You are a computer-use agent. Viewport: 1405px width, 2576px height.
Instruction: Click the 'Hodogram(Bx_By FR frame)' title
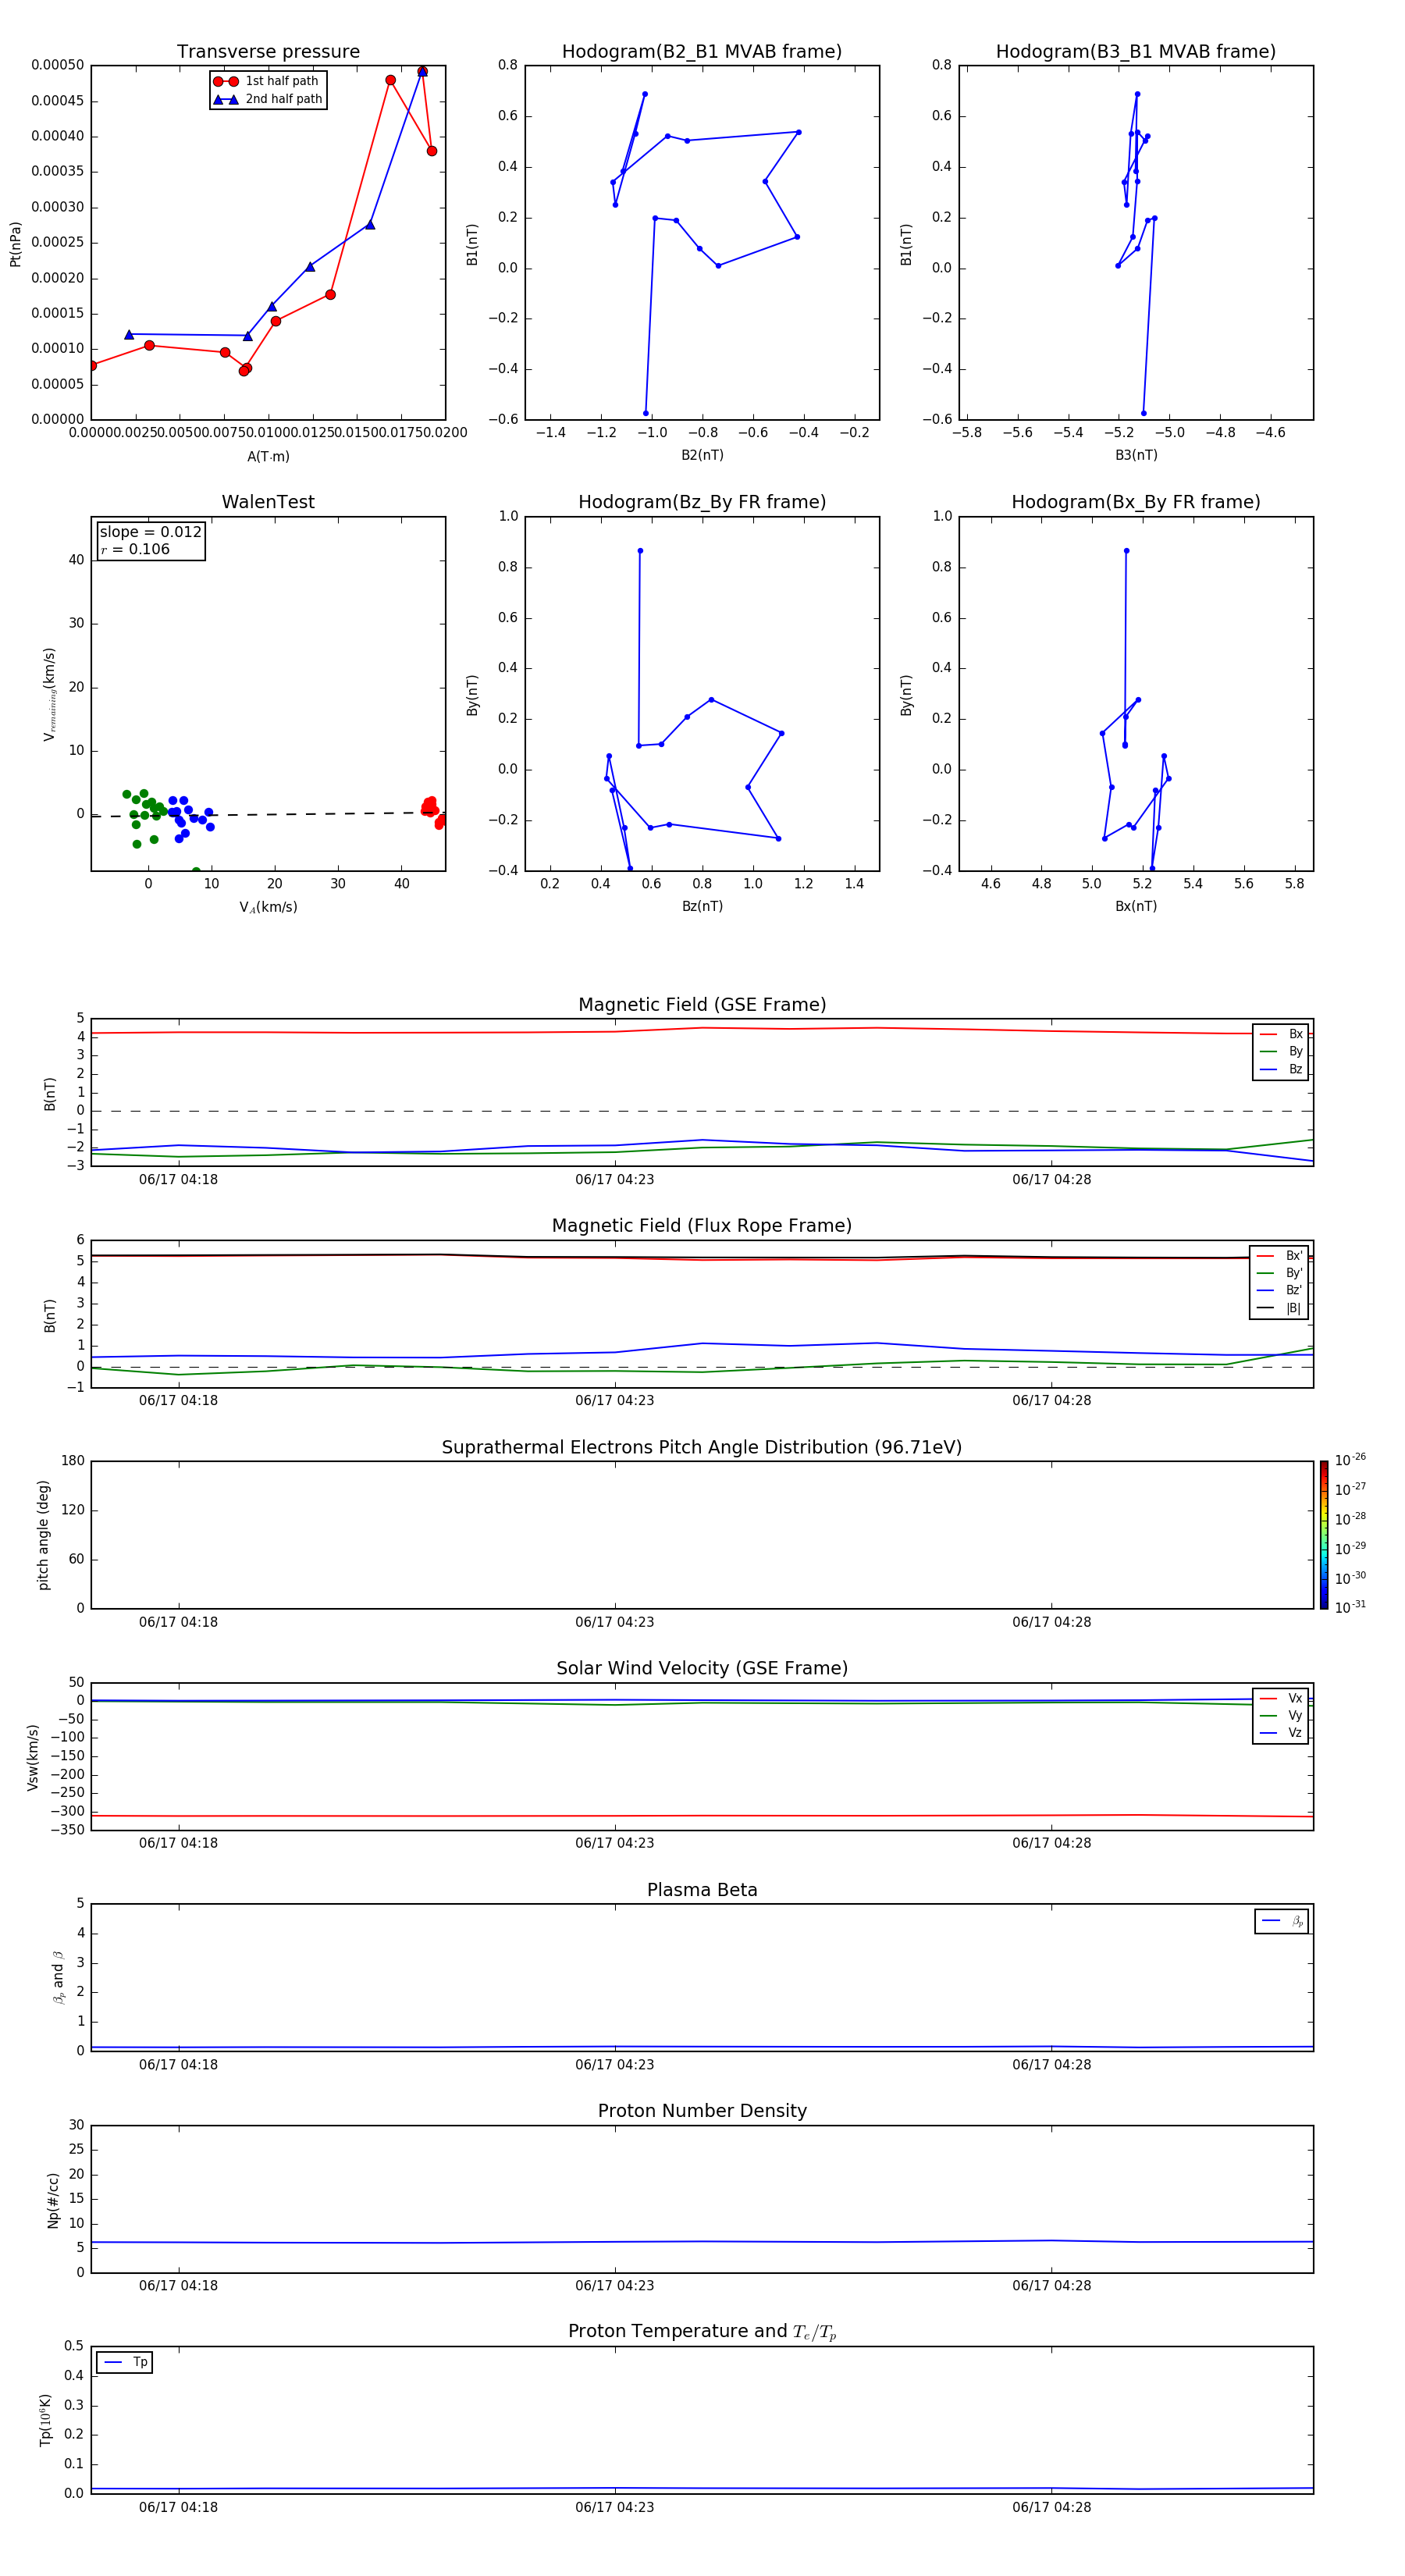click(x=1136, y=502)
